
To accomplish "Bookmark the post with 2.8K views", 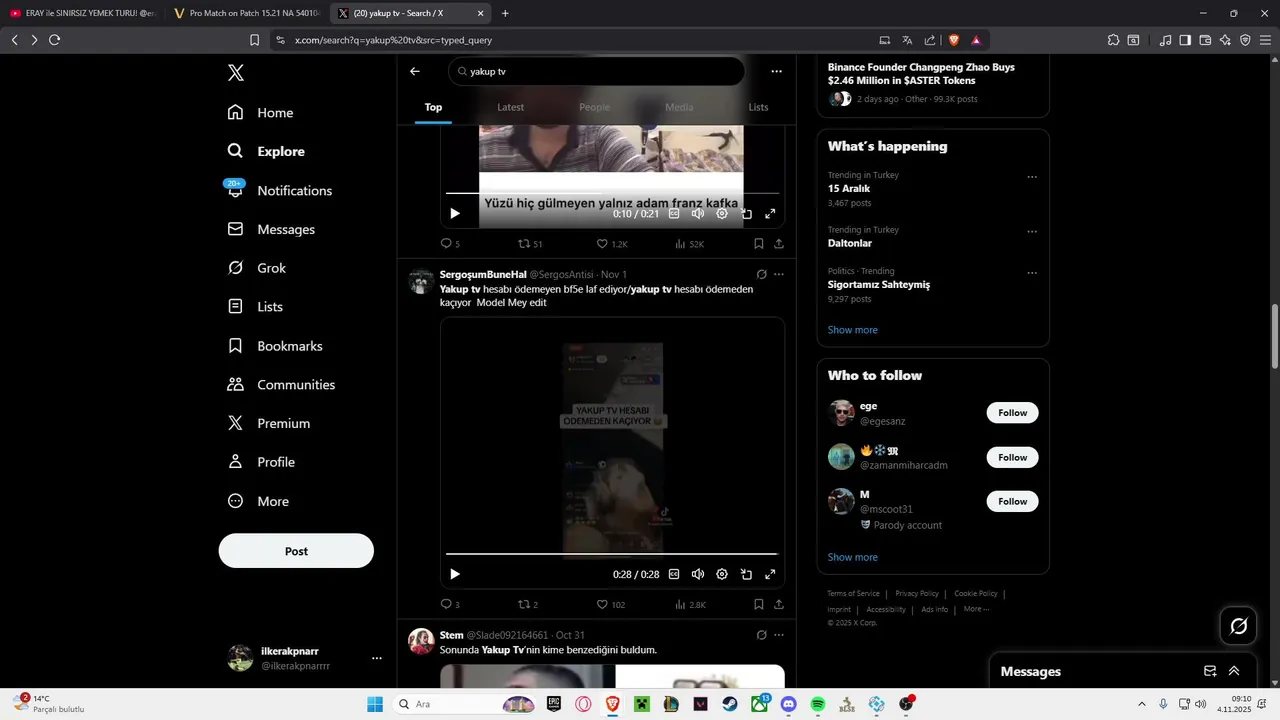I will click(759, 605).
